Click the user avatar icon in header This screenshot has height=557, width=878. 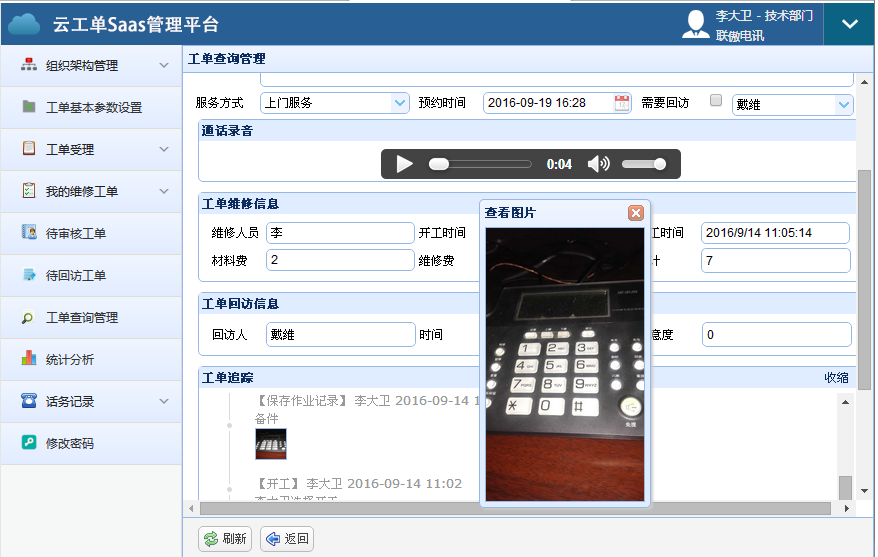click(696, 24)
